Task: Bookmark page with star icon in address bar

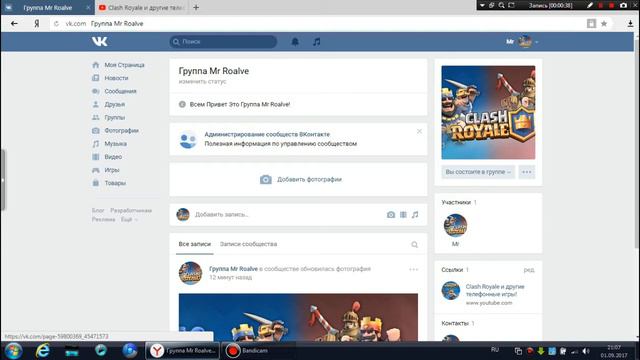Action: [x=604, y=24]
